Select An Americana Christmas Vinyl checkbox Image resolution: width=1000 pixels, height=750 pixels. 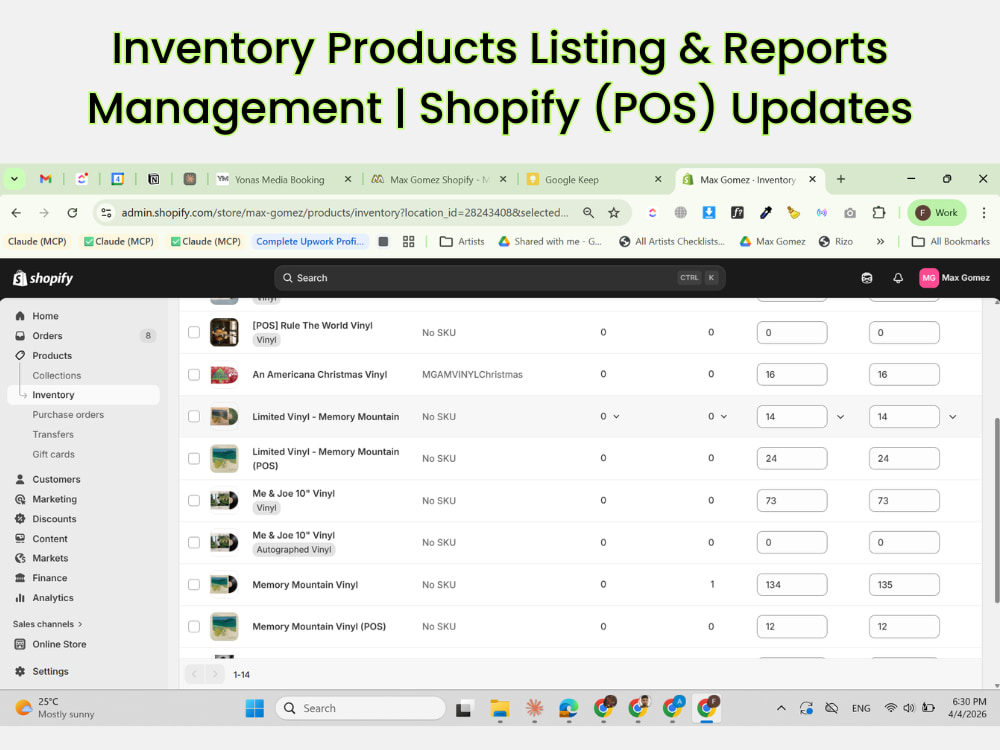point(194,374)
